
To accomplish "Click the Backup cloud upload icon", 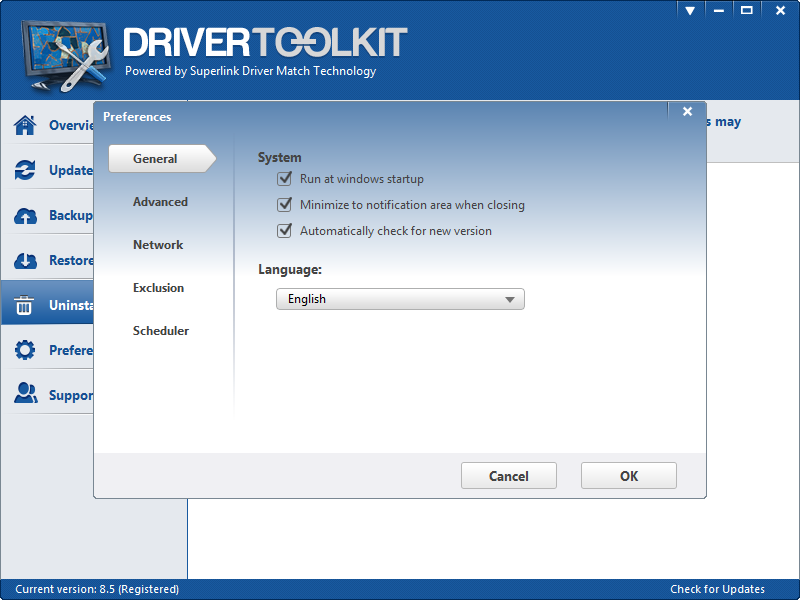I will pos(25,216).
